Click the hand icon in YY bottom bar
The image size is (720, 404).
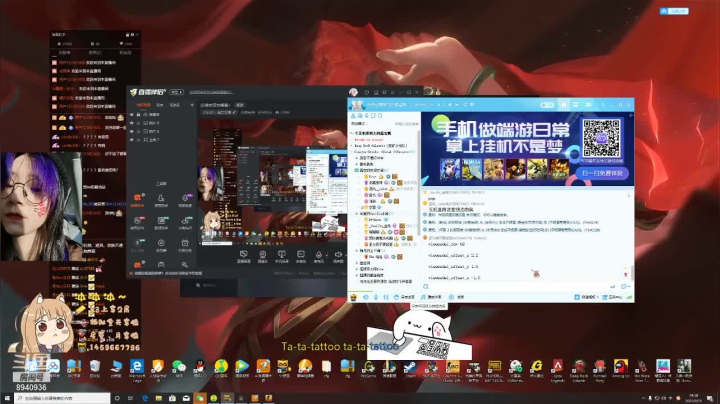pos(396,297)
